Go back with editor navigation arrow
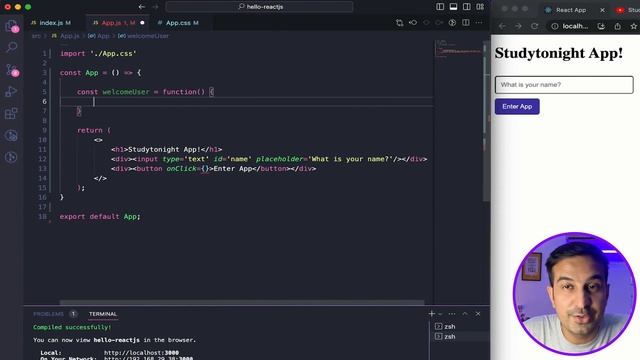The width and height of the screenshot is (640, 360). 142,7
